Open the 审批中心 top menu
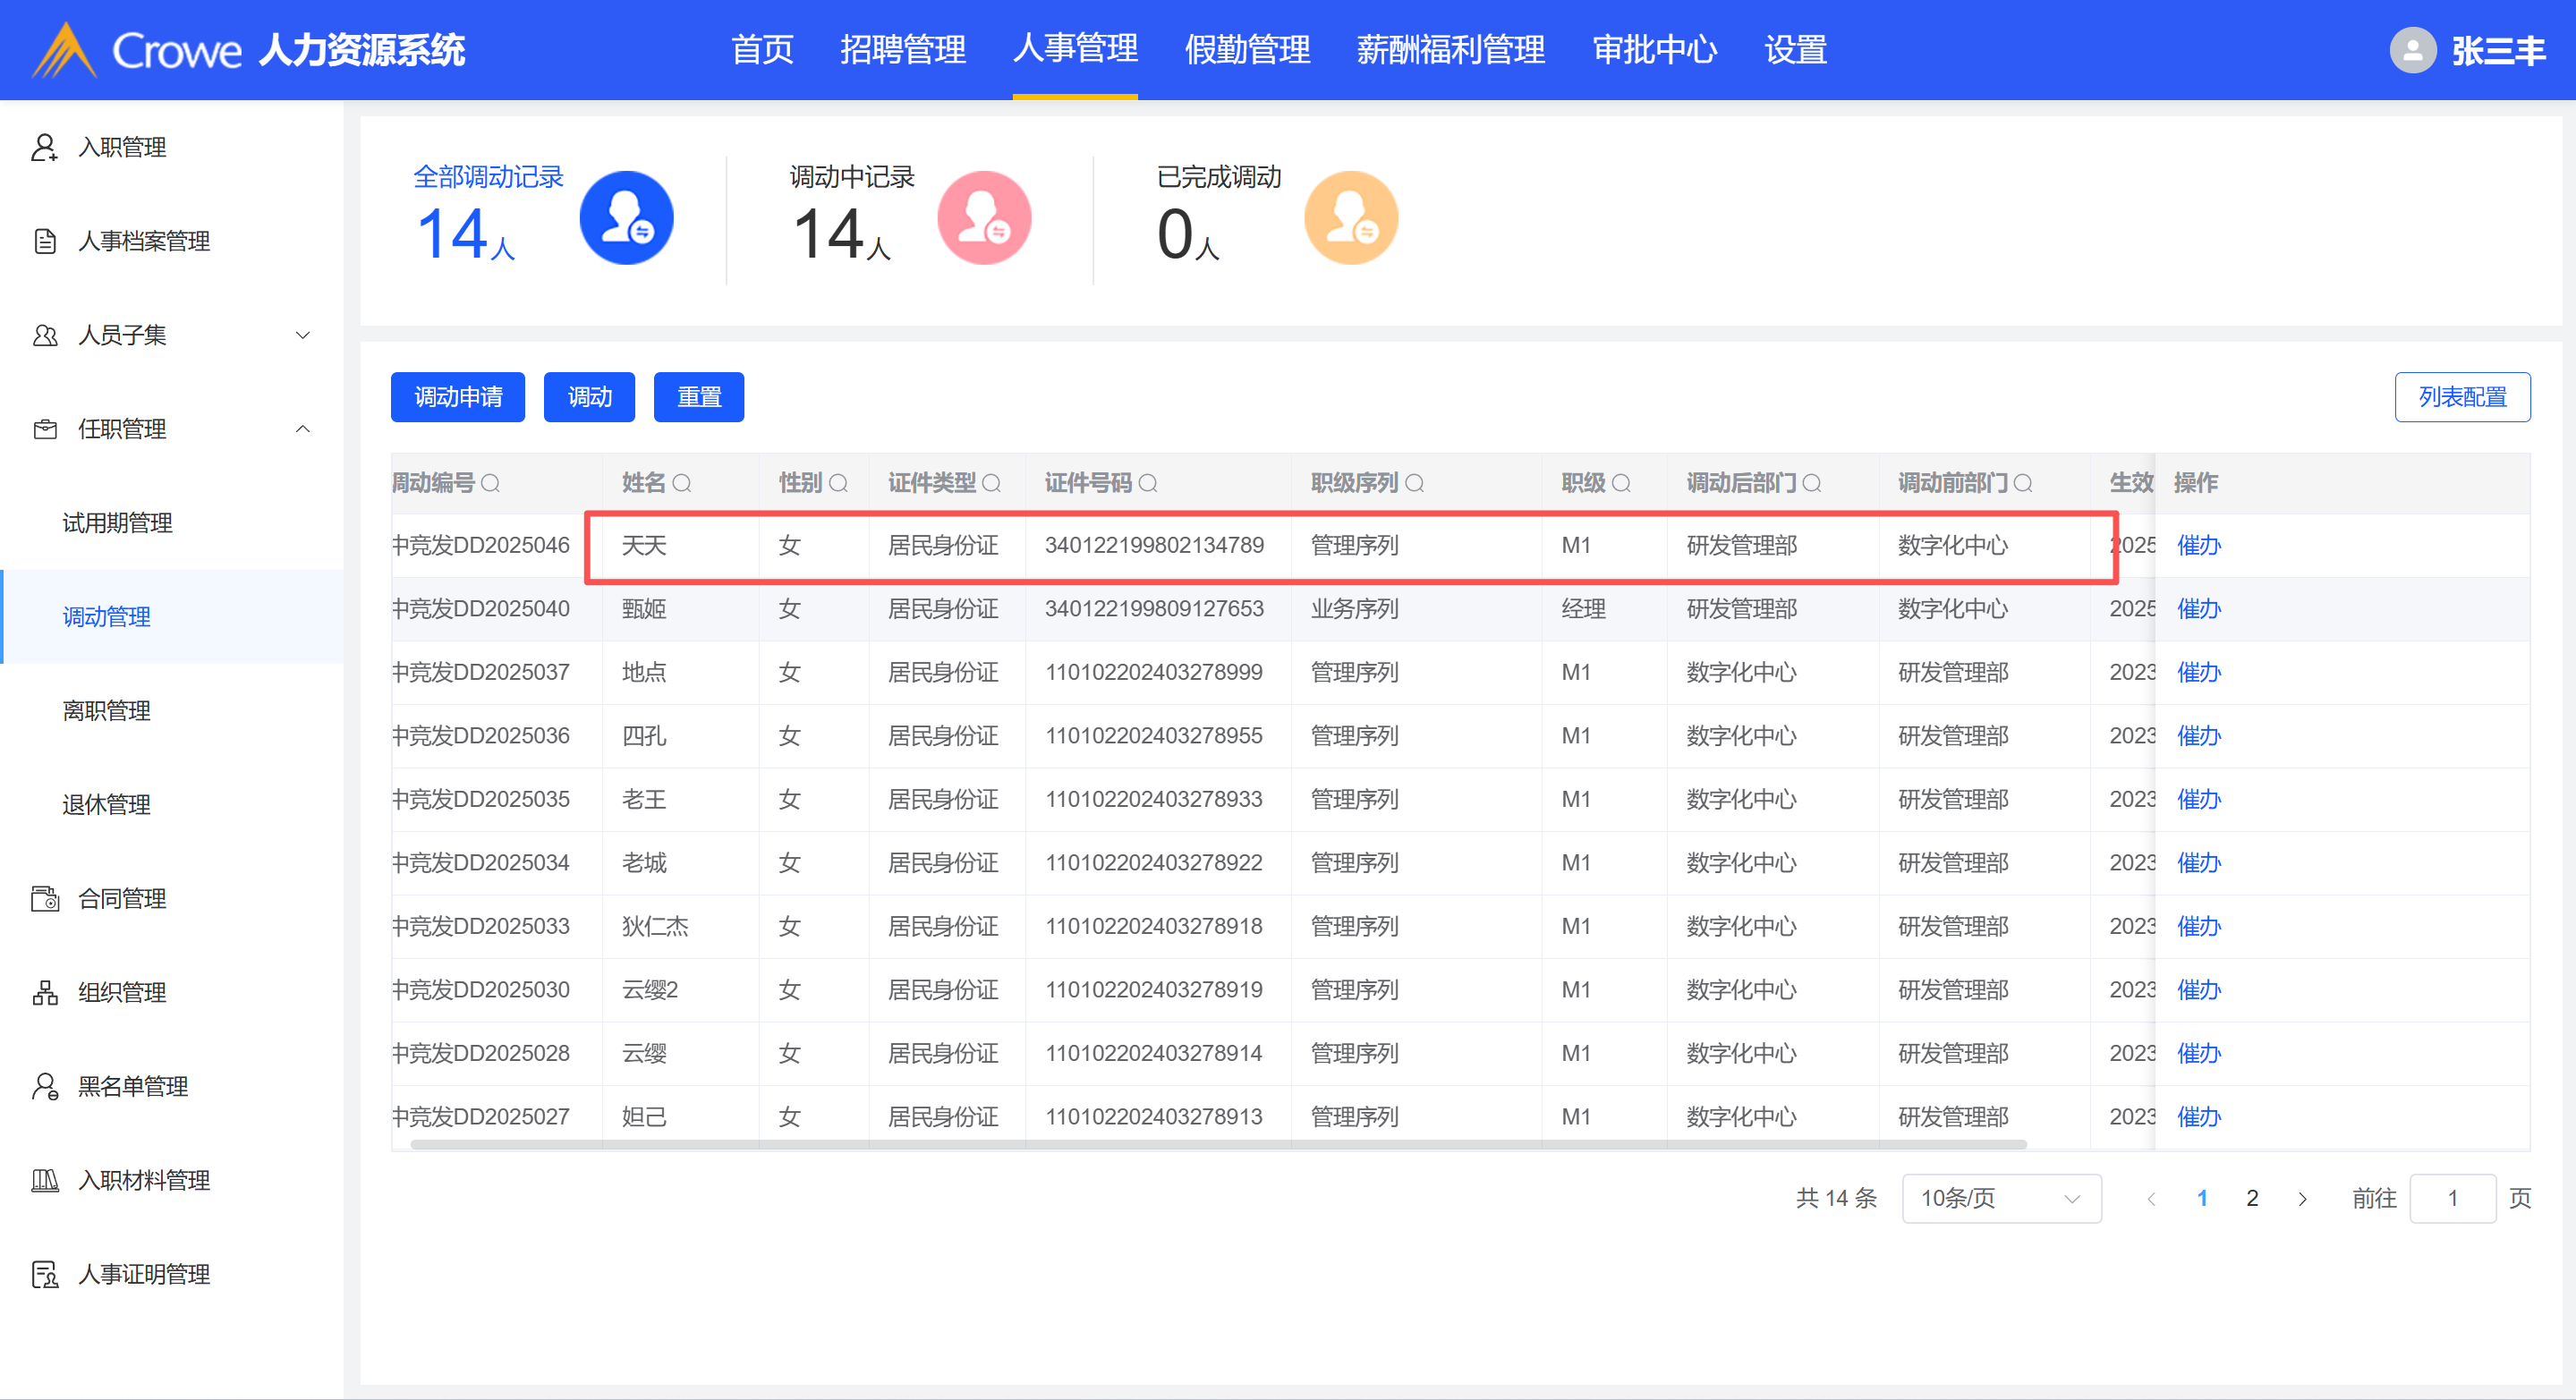Screen dimensions: 2576x1400 1654,50
